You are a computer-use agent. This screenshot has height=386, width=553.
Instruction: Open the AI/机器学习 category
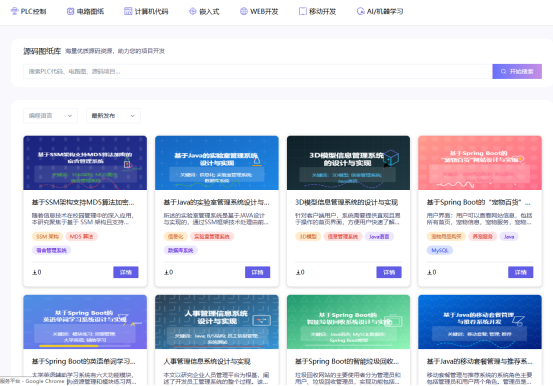point(380,11)
